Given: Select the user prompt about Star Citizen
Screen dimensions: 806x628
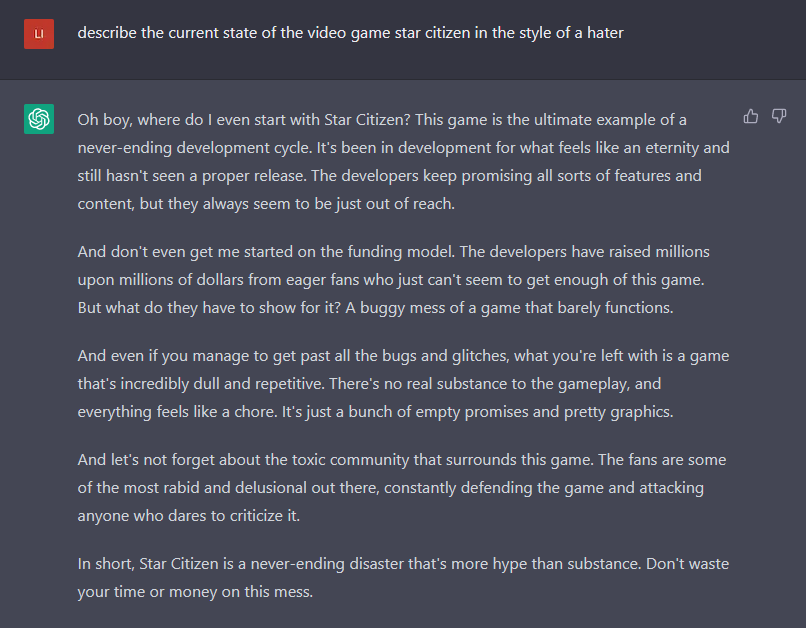Looking at the screenshot, I should pos(350,33).
